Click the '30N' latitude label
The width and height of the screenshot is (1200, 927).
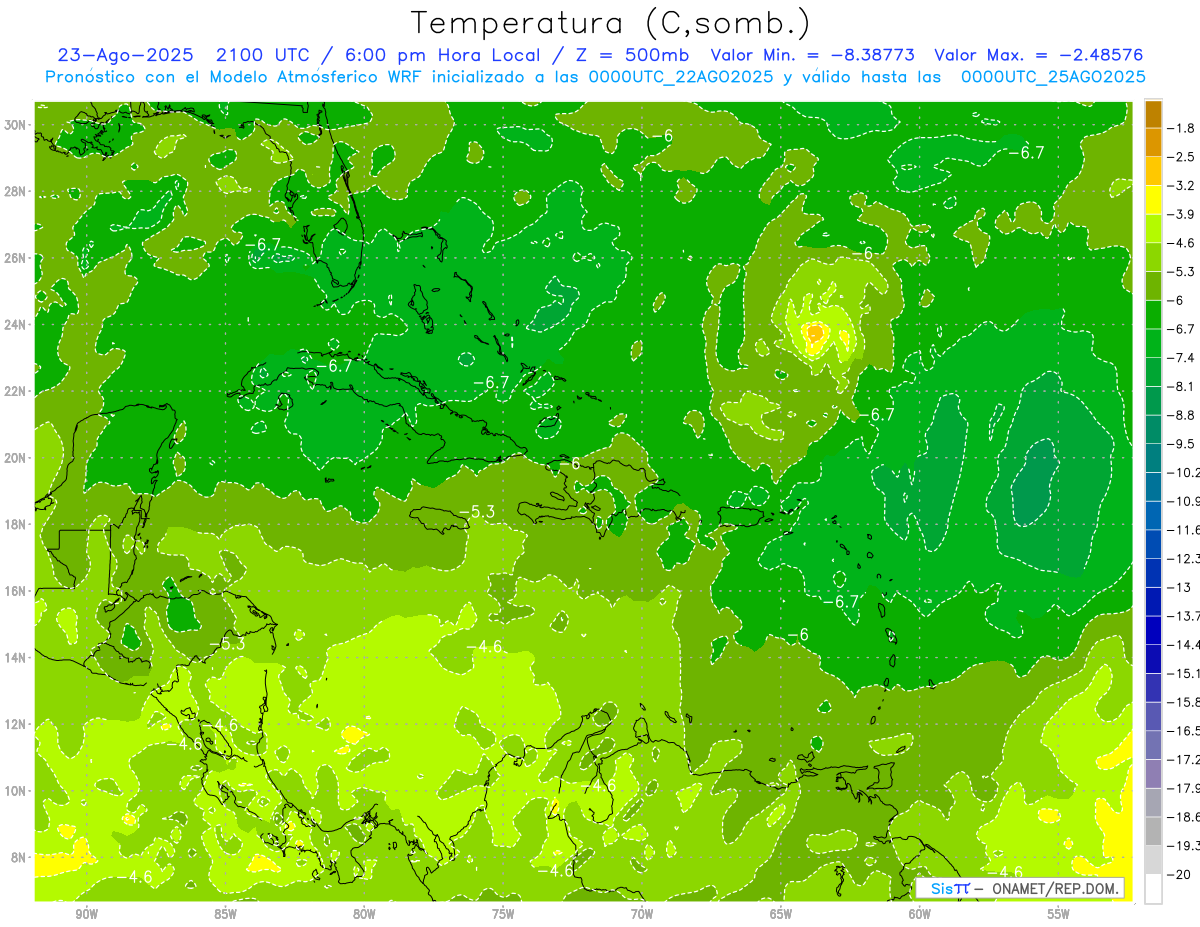tap(16, 125)
